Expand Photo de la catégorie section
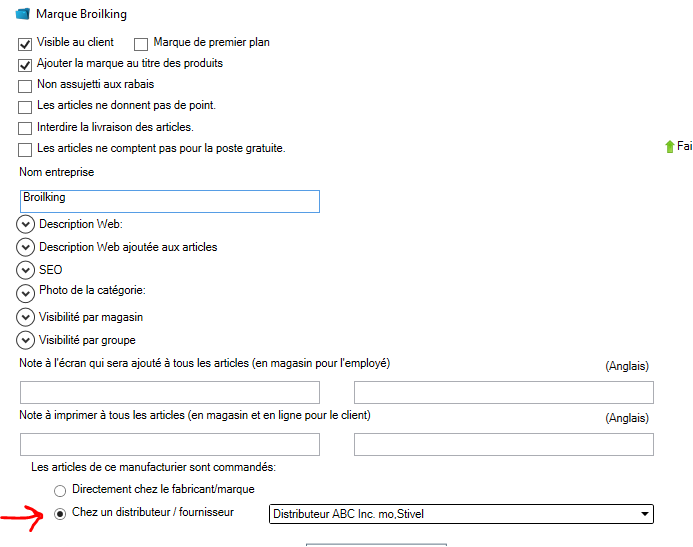Image resolution: width=693 pixels, height=547 pixels. point(25,293)
